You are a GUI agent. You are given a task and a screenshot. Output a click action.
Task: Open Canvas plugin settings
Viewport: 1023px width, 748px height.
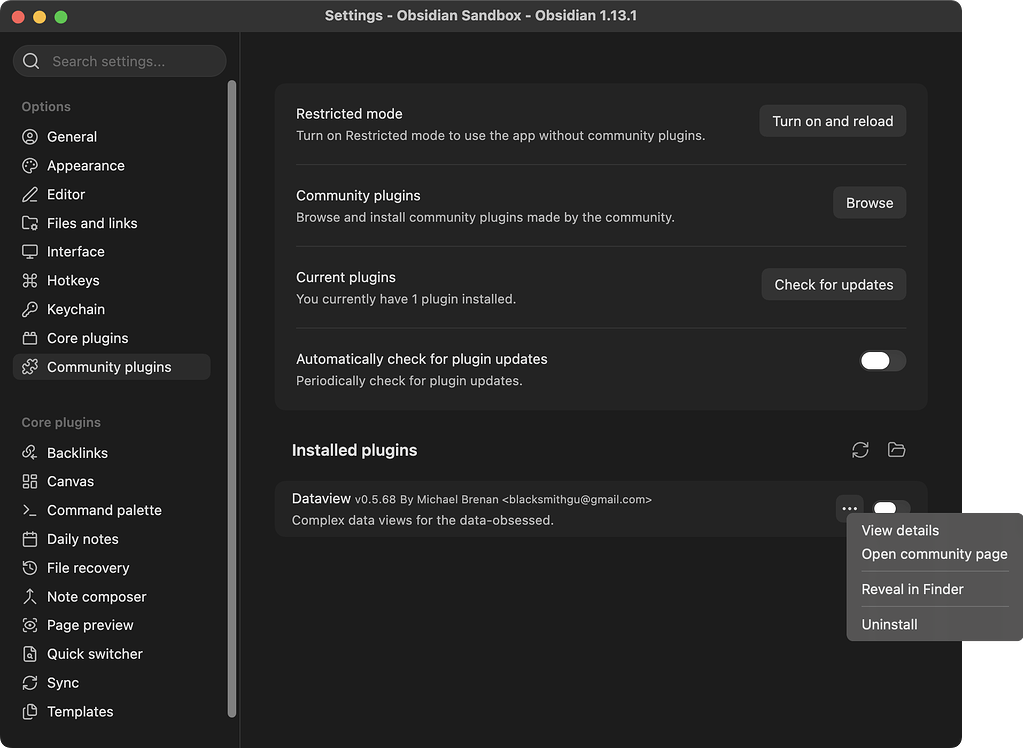pyautogui.click(x=112, y=482)
